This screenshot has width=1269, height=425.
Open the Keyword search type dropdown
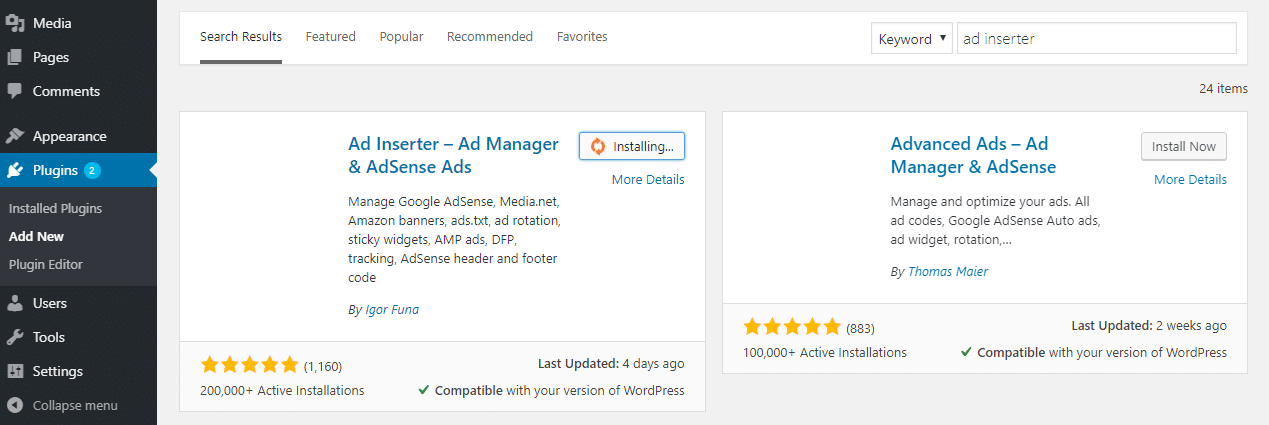pyautogui.click(x=911, y=39)
